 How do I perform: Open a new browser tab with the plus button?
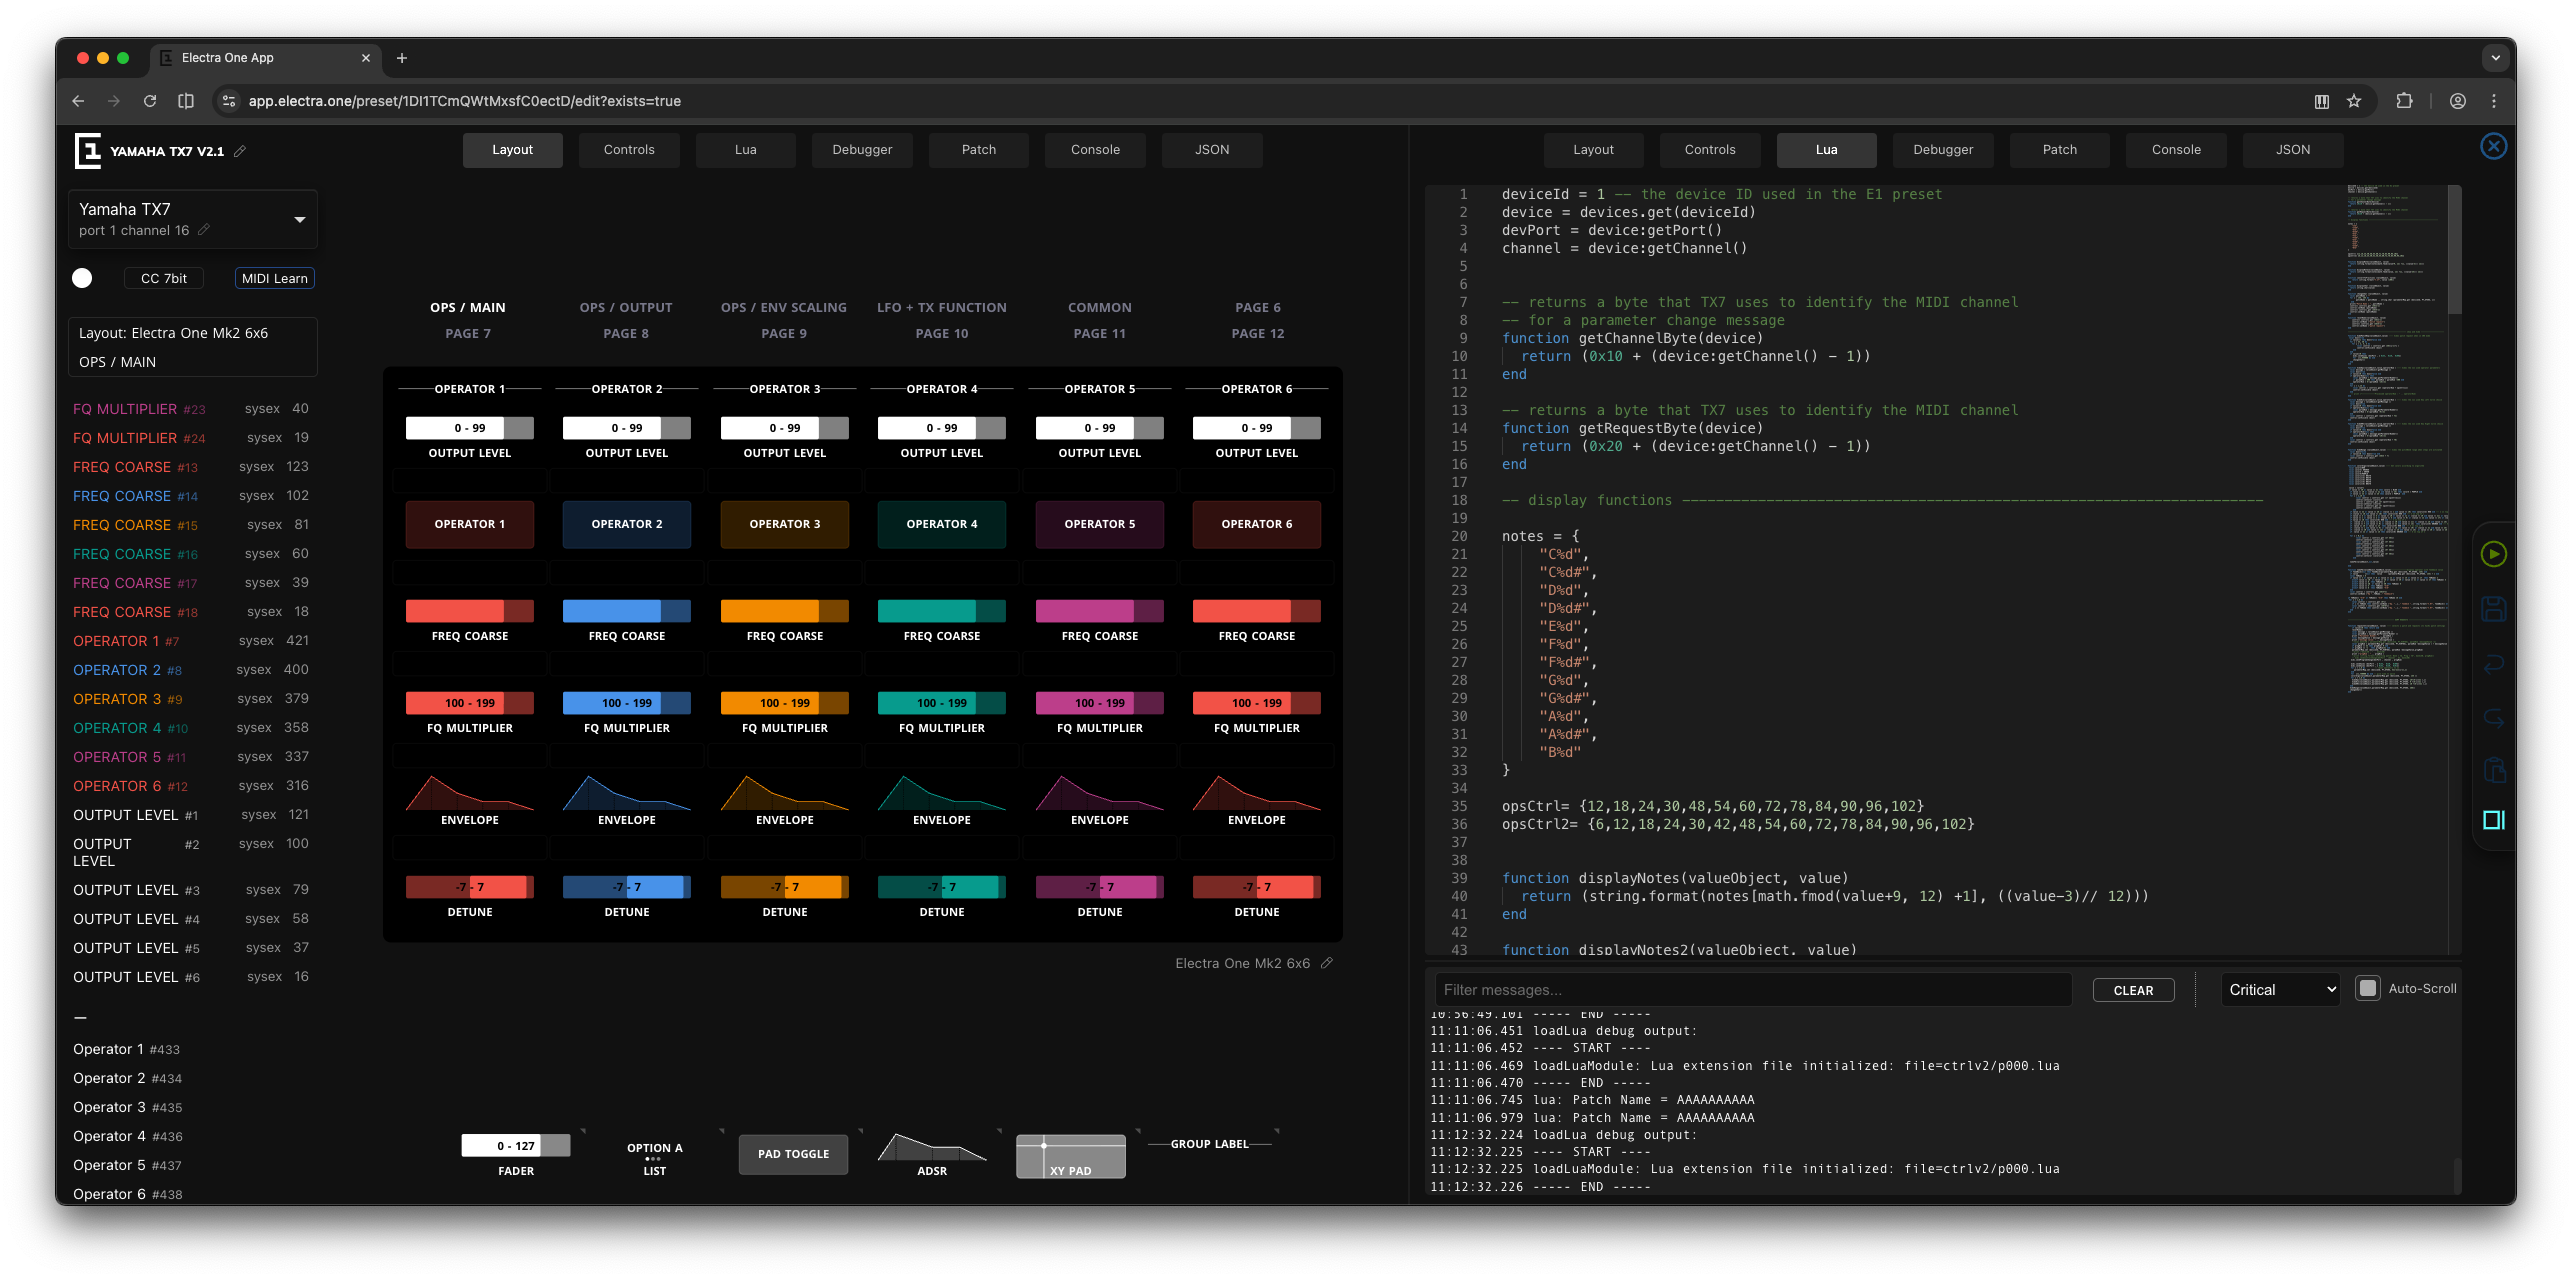pyautogui.click(x=402, y=58)
